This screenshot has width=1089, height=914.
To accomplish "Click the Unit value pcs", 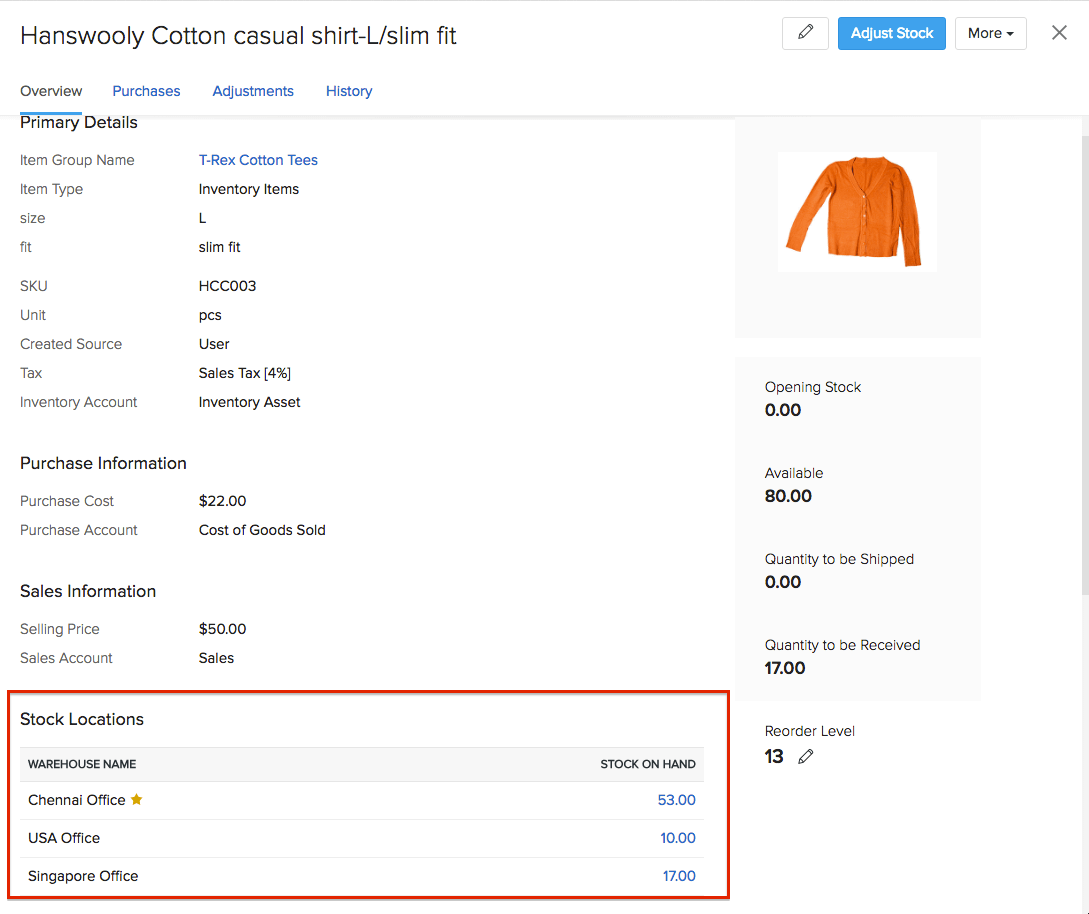I will point(210,315).
